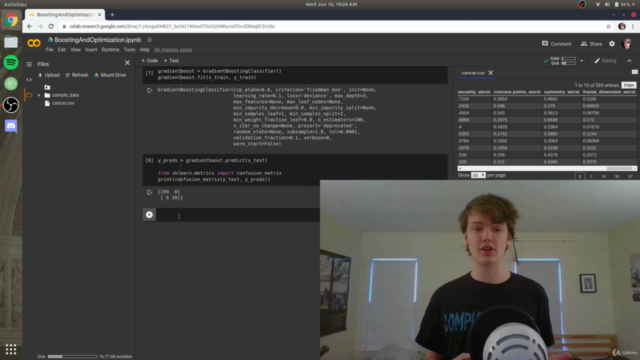Image resolution: width=640 pixels, height=360 pixels.
Task: Click the All changes saved link
Action: pos(173,50)
